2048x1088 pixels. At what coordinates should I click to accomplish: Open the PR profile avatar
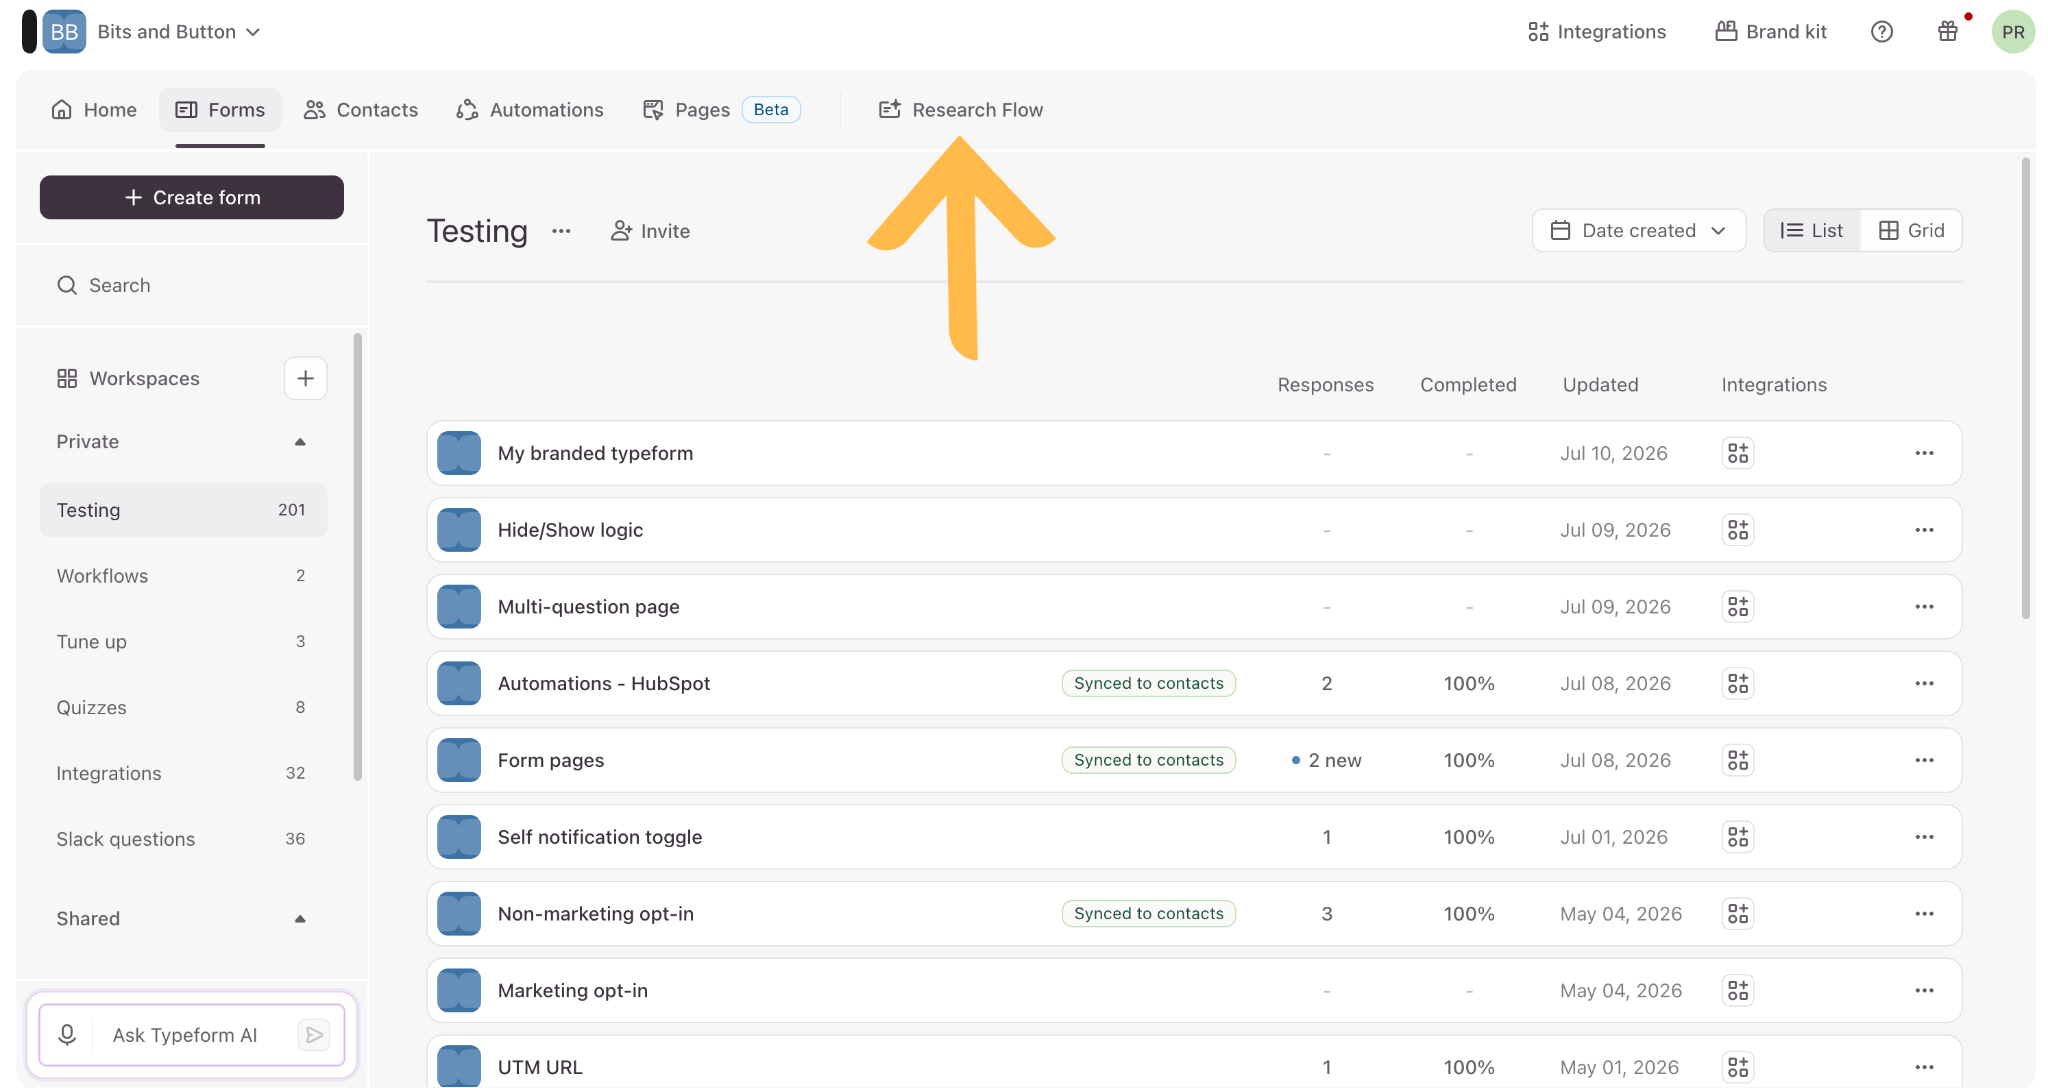click(x=2013, y=32)
